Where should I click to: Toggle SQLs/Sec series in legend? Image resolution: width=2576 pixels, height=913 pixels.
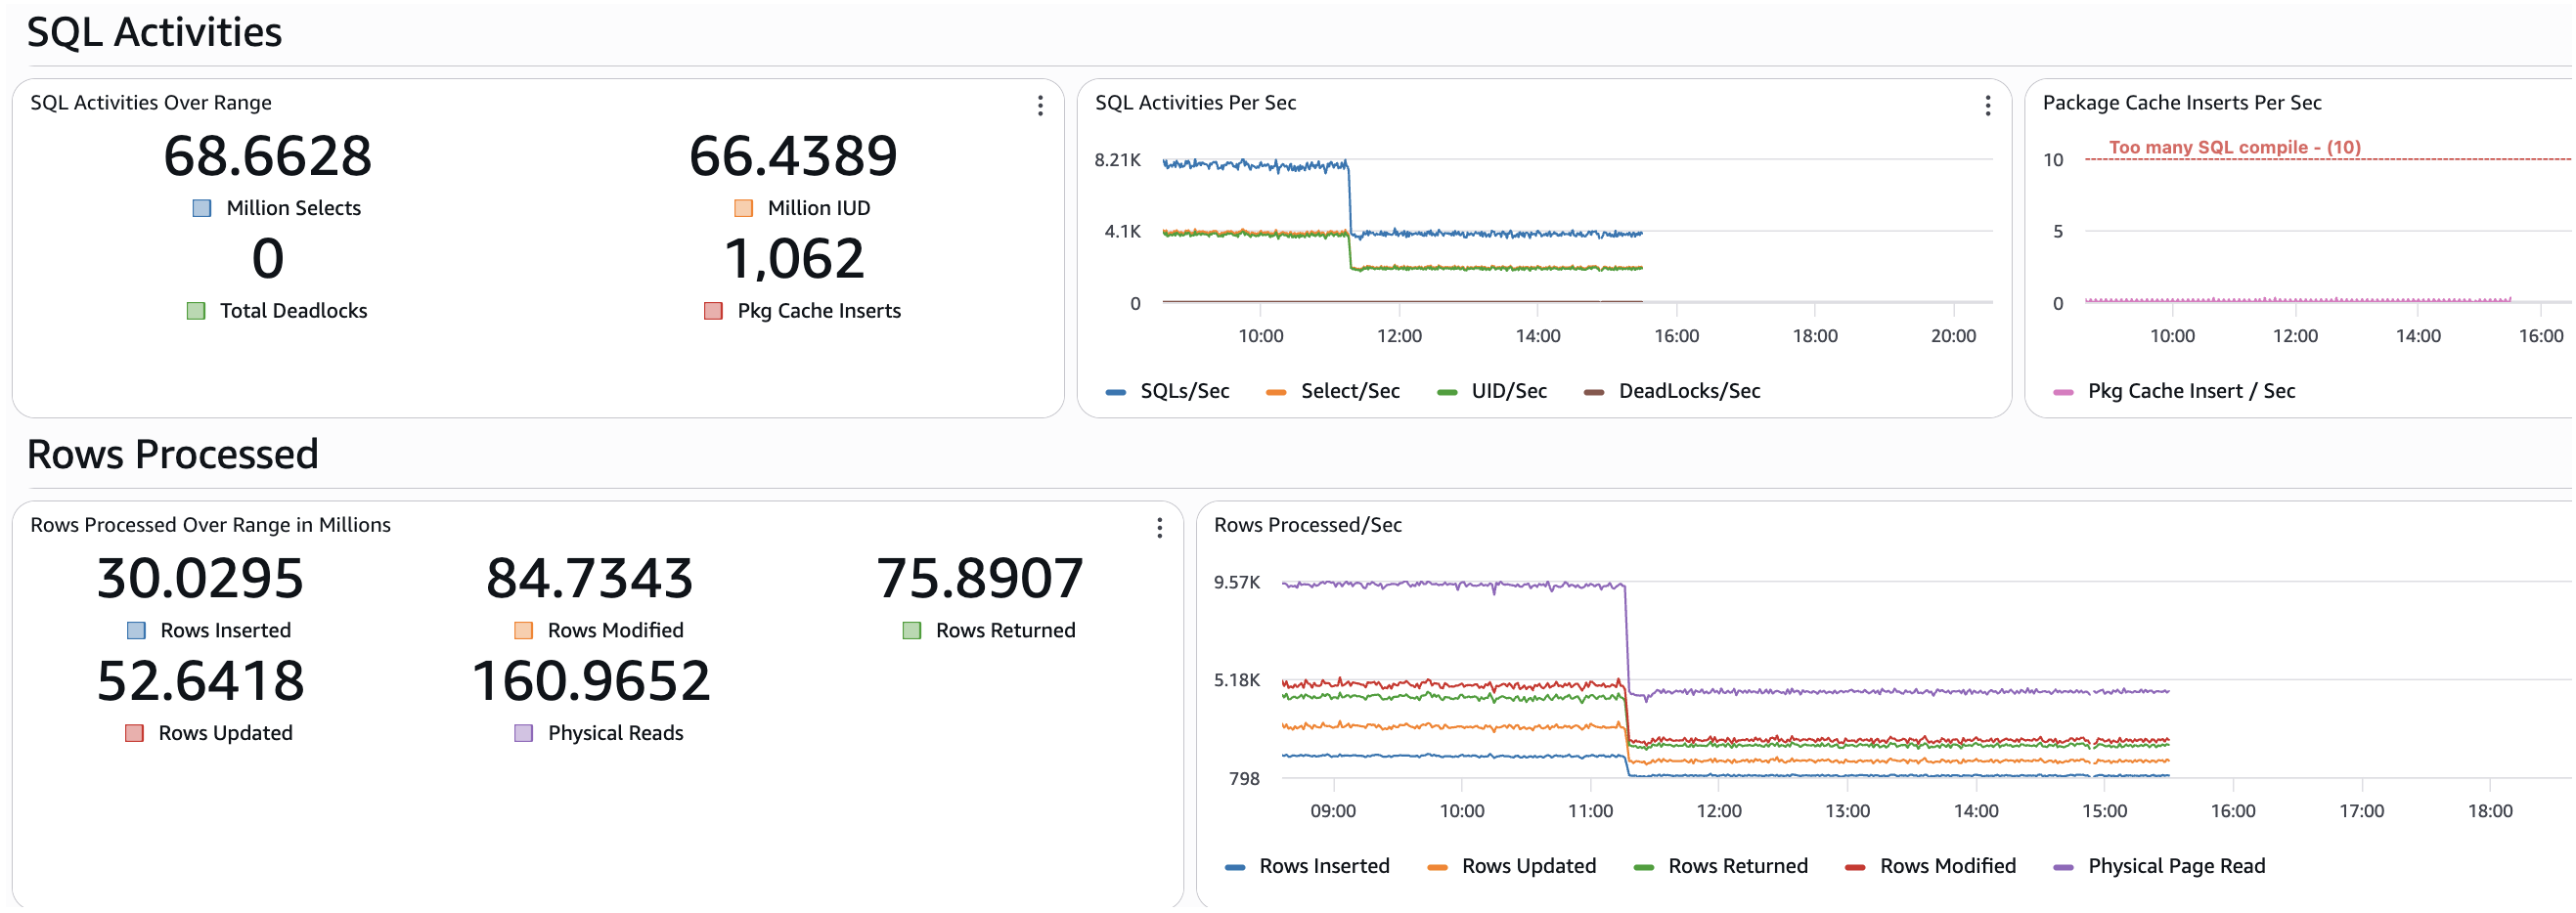coord(1168,391)
